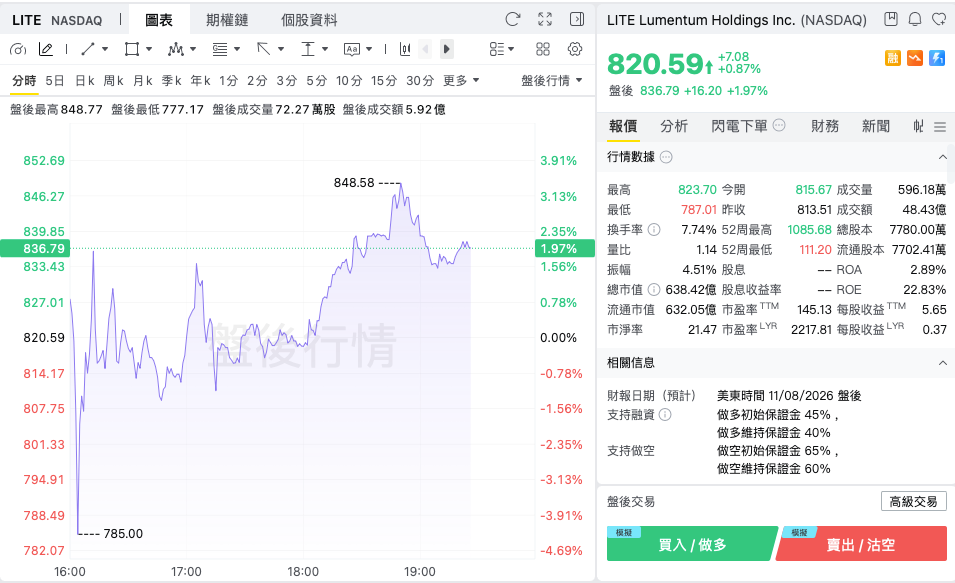Switch to 圖表 tab
Viewport: 955px width, 583px height.
(x=159, y=20)
